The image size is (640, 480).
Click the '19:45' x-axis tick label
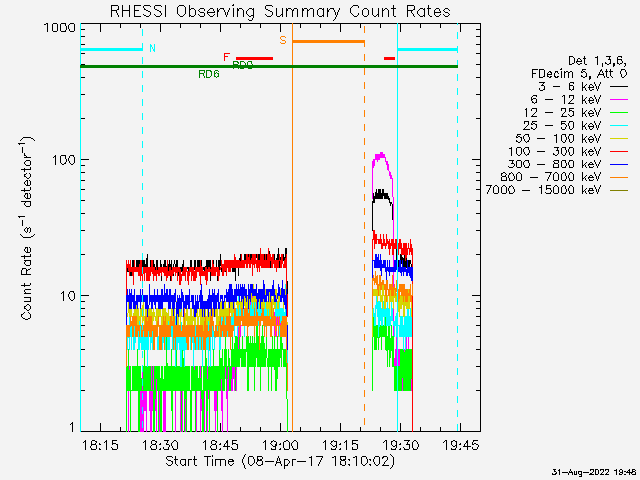[x=461, y=445]
